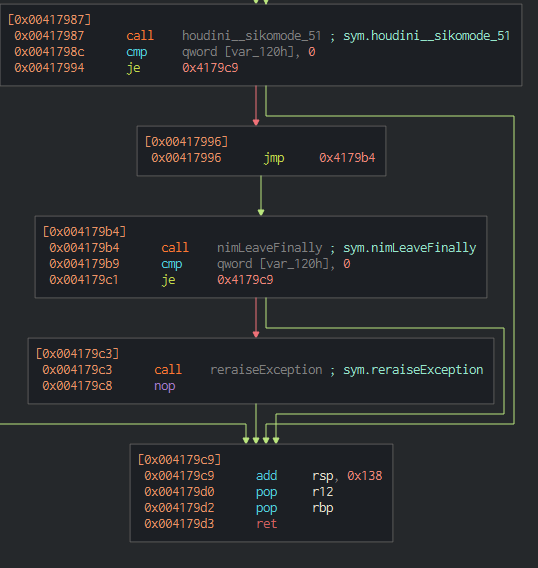Select the sym.houdini__sikomode_51 comment

click(426, 36)
